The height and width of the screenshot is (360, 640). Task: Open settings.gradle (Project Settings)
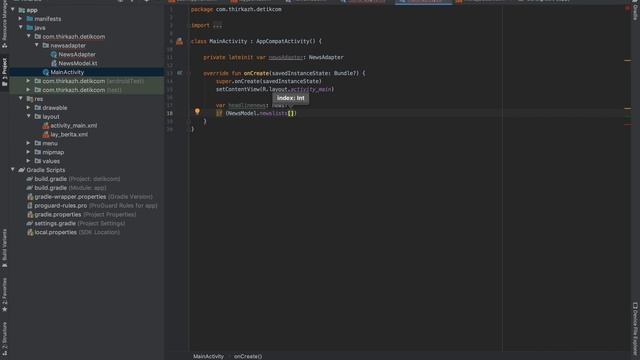(x=80, y=224)
